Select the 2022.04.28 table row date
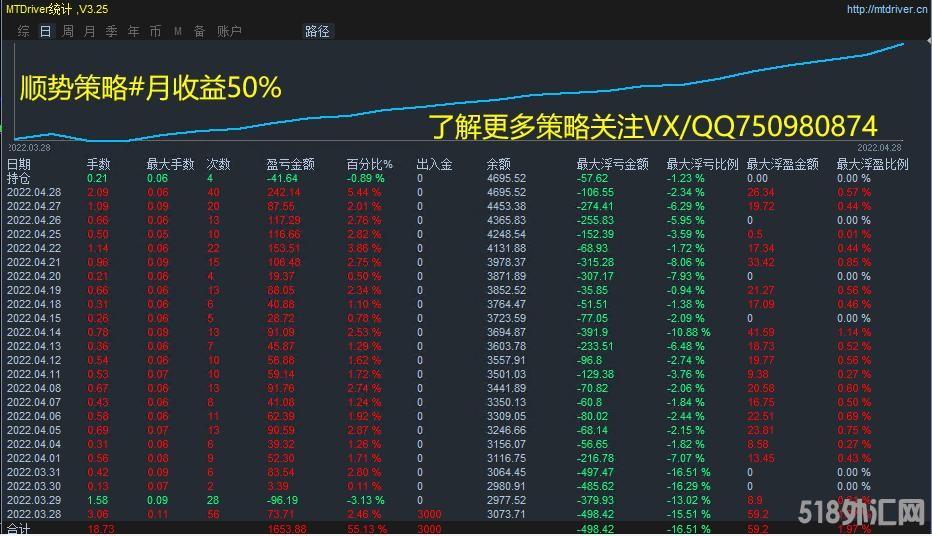Image resolution: width=932 pixels, height=536 pixels. point(34,193)
